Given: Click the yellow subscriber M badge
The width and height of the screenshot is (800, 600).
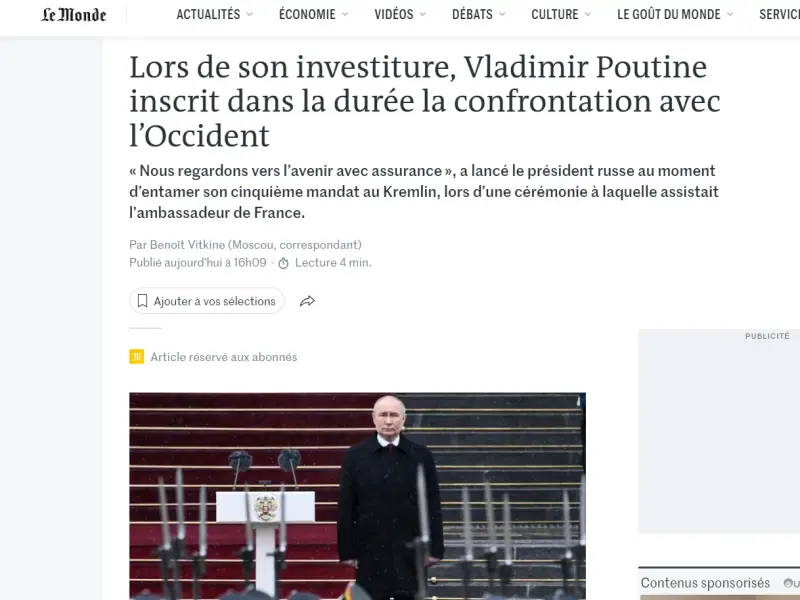Looking at the screenshot, I should pos(136,357).
